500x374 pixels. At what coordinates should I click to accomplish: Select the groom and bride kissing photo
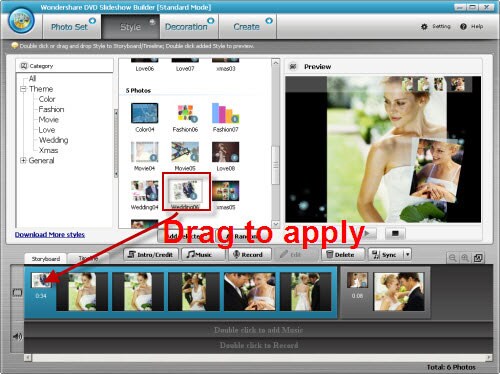250,292
